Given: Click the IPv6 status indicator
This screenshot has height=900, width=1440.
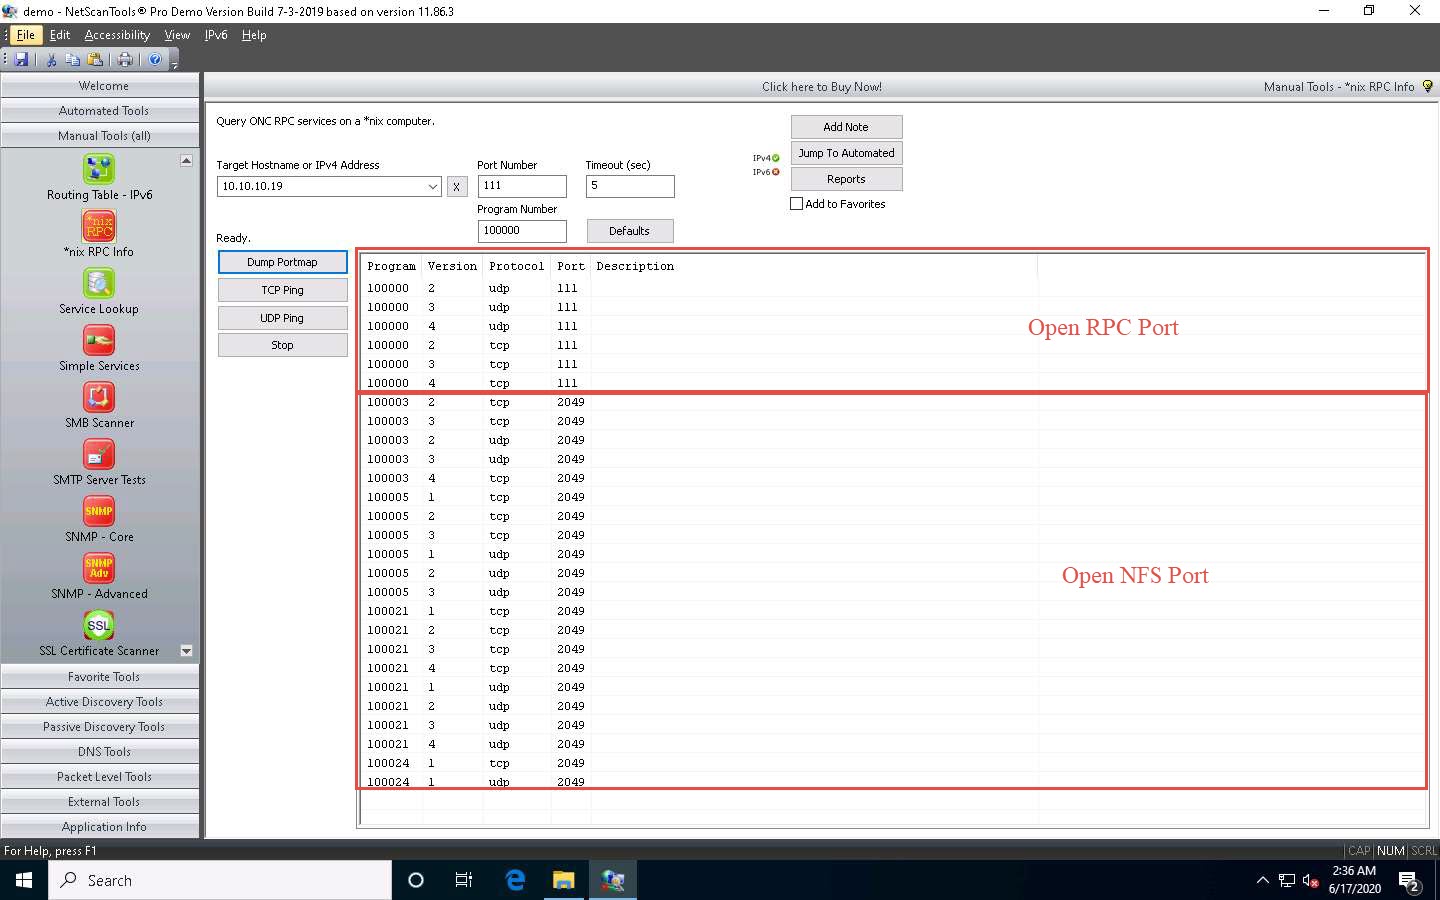Looking at the screenshot, I should [766, 172].
